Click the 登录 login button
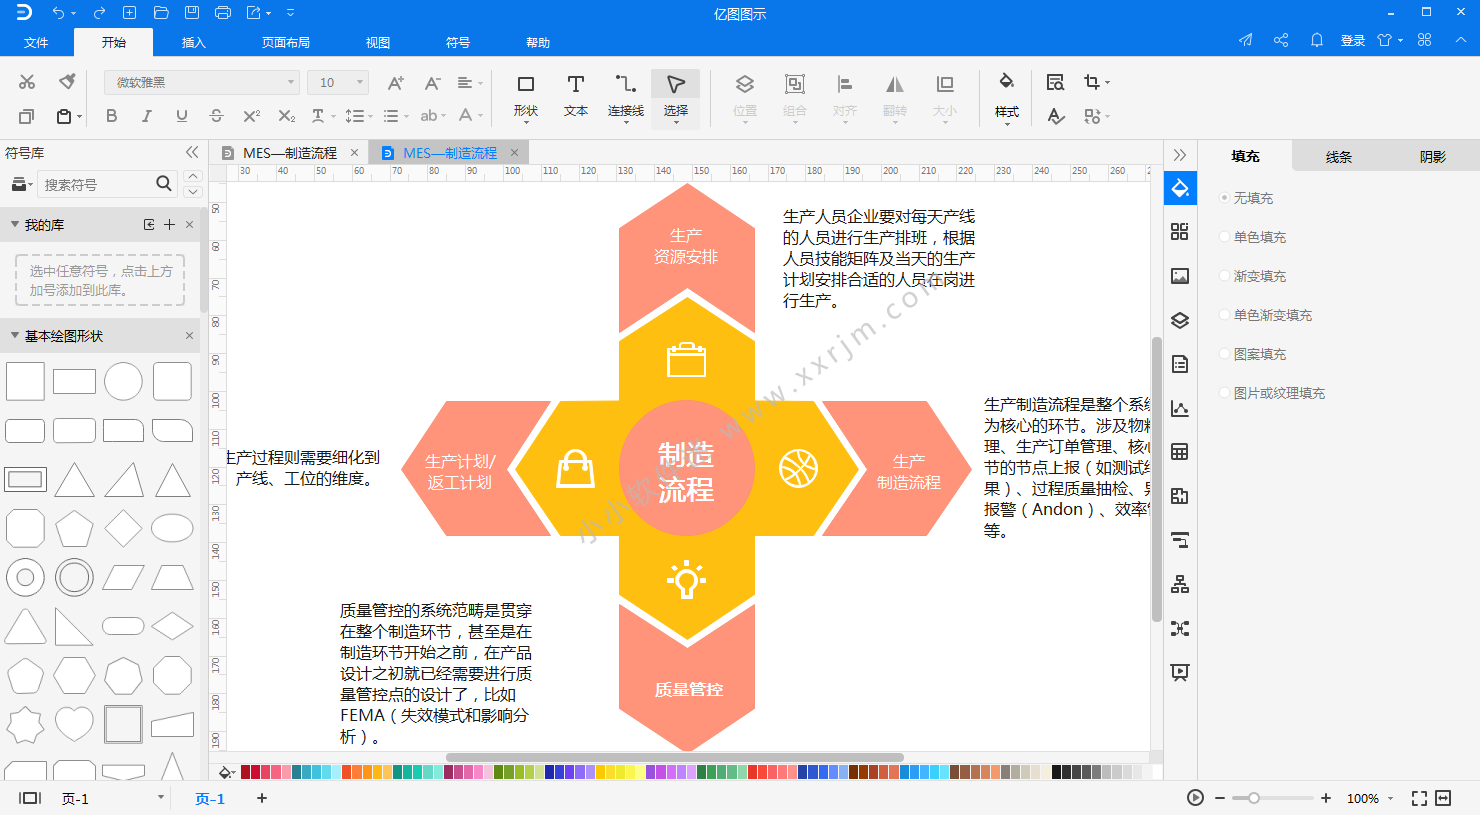The image size is (1480, 815). click(x=1353, y=40)
